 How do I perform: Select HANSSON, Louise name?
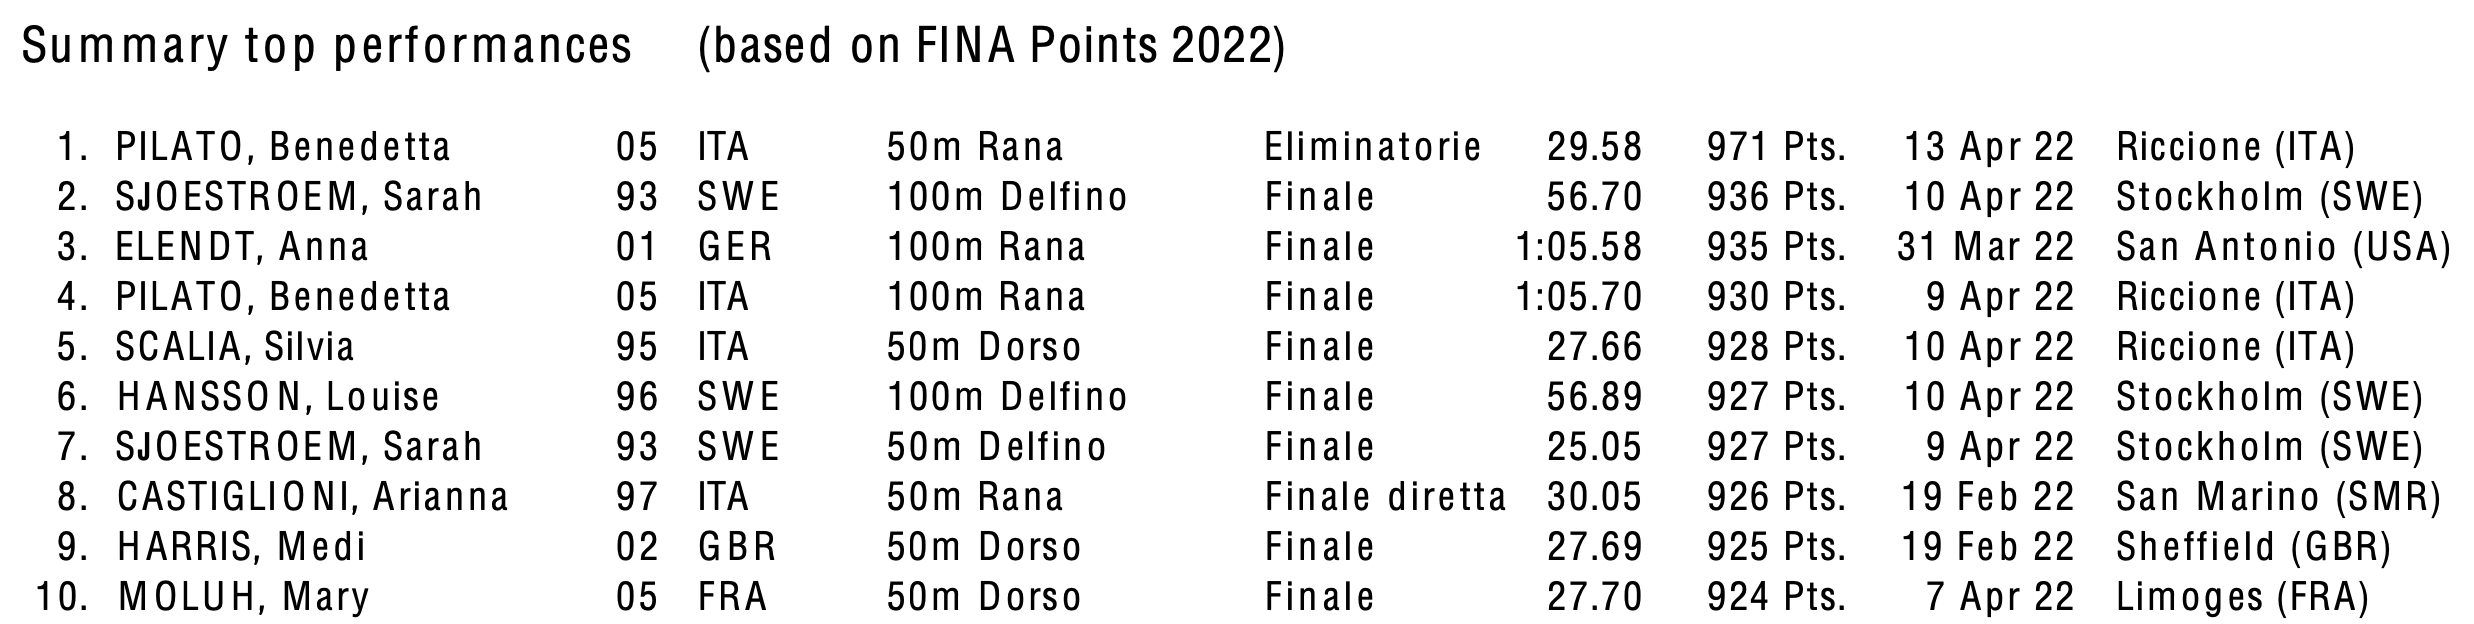278,397
